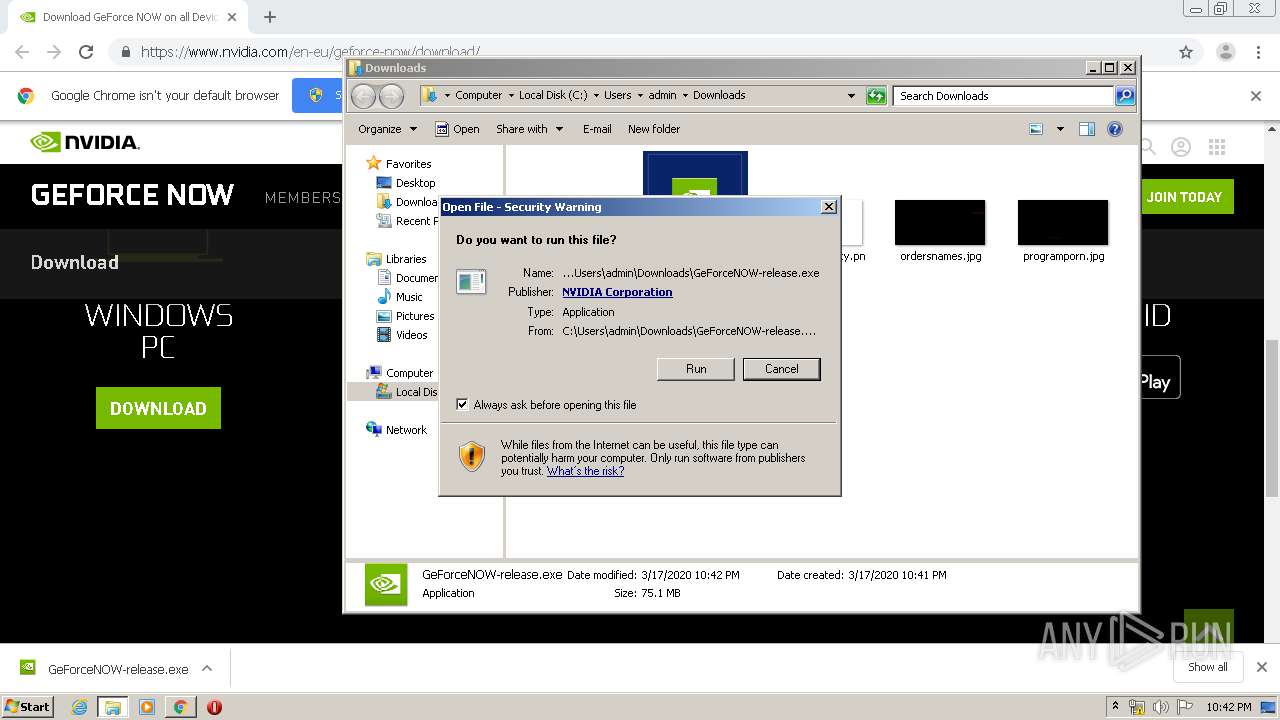Create a New folder in Downloads

click(x=654, y=129)
